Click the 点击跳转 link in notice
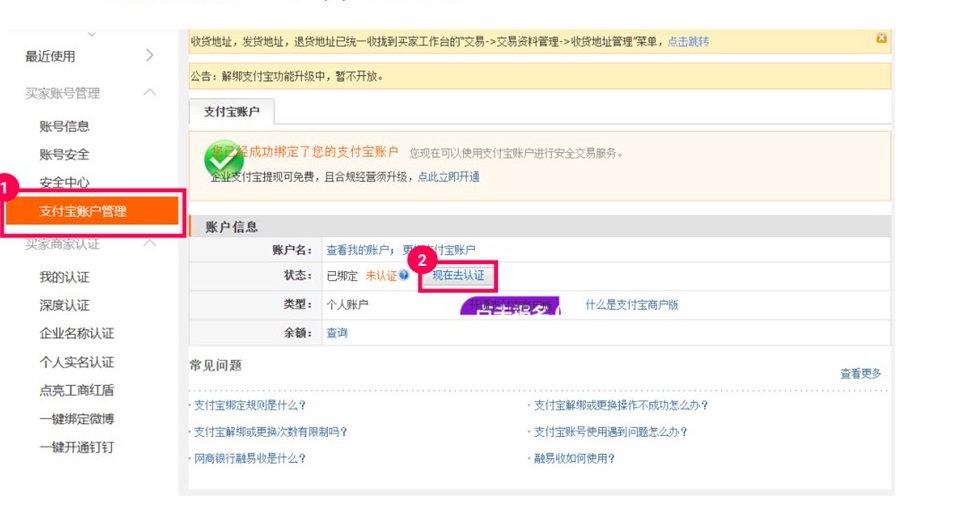This screenshot has height=529, width=954. (688, 41)
